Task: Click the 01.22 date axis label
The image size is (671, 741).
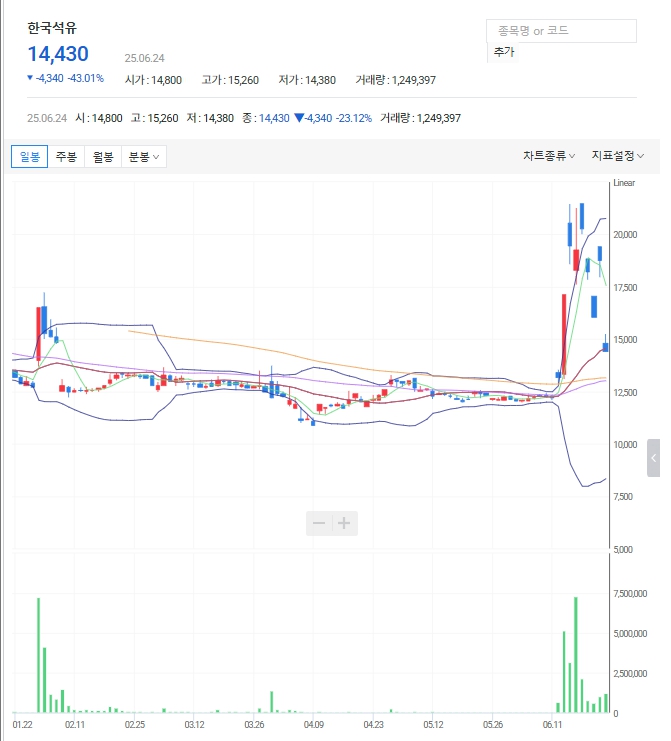Action: tap(22, 724)
